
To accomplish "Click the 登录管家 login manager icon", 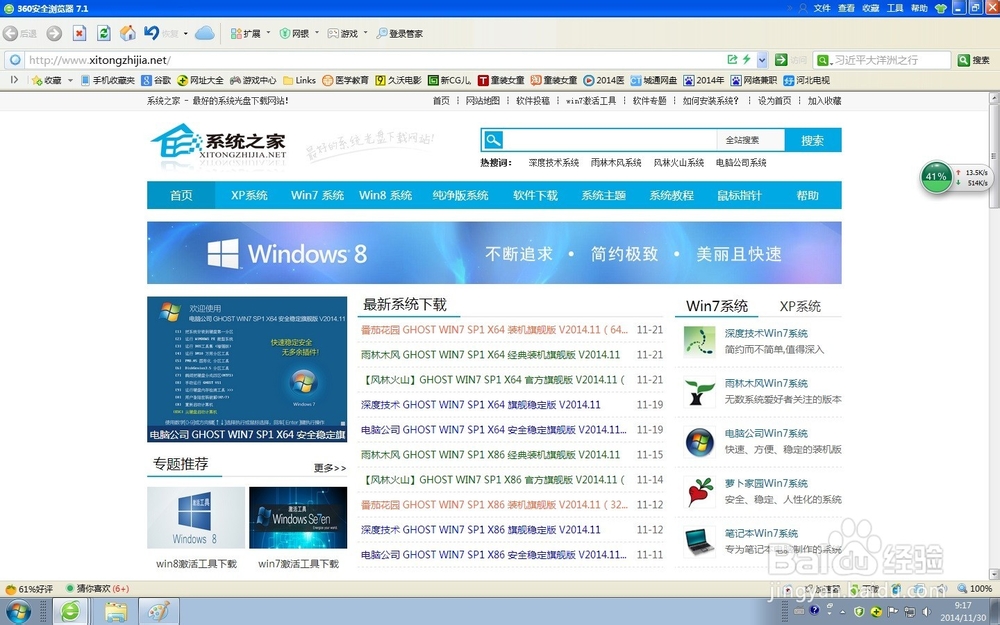I will (x=399, y=33).
